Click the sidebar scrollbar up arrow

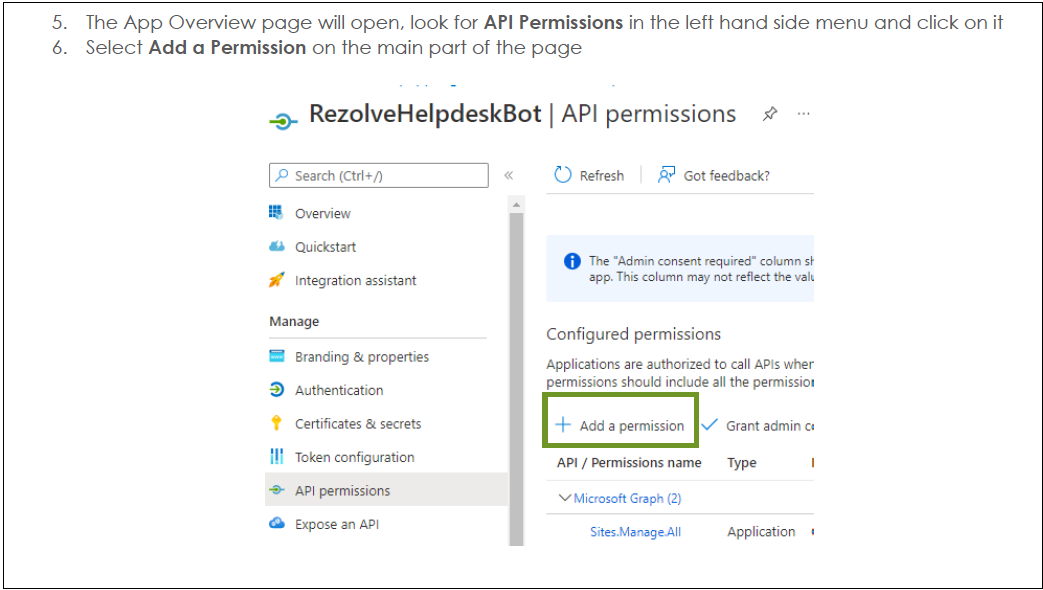pyautogui.click(x=516, y=205)
